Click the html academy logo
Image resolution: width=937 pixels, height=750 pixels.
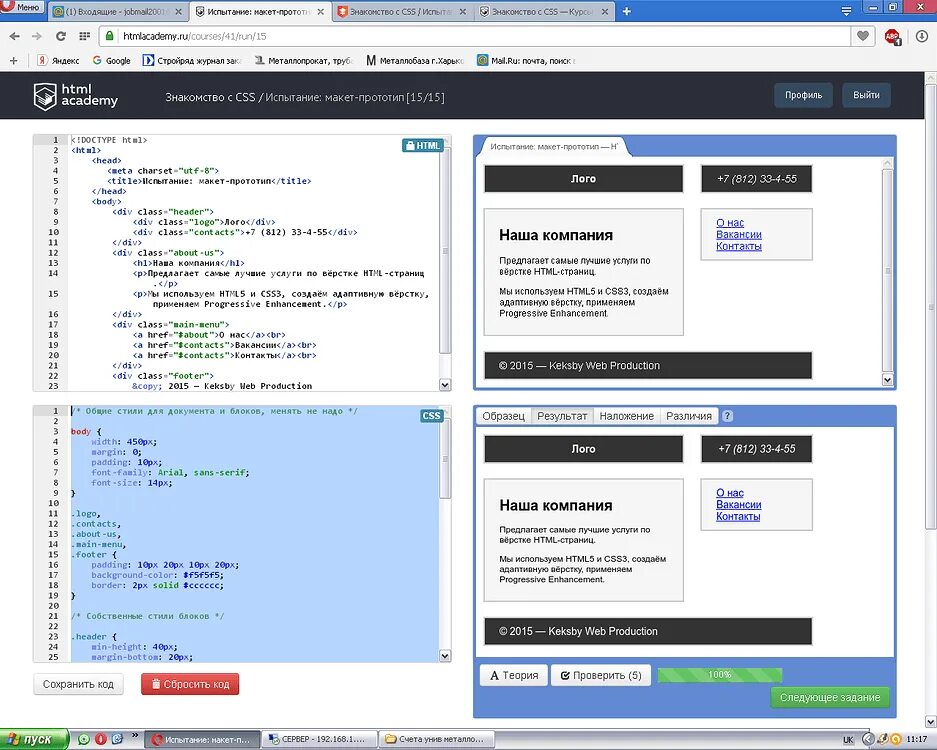pos(76,96)
